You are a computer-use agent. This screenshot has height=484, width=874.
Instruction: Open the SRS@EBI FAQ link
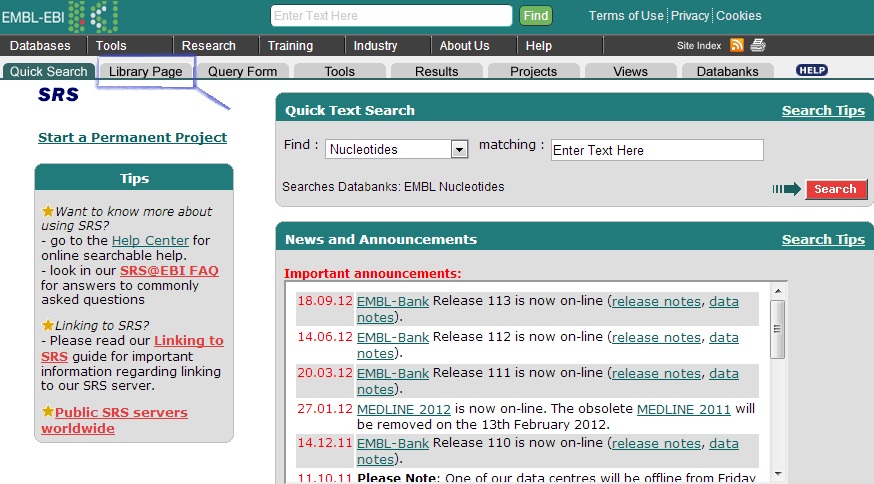169,270
